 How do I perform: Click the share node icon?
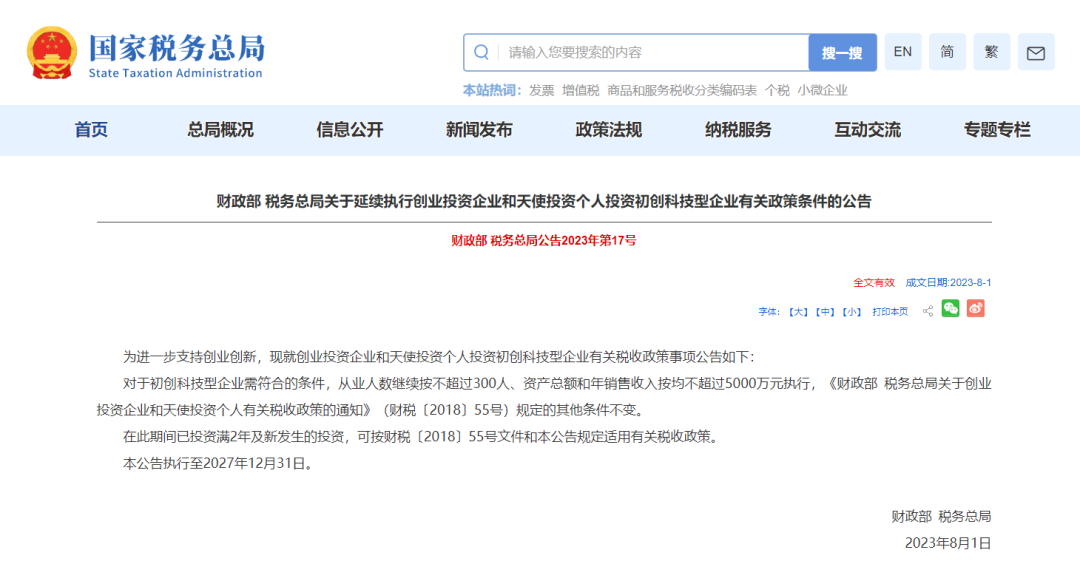928,311
